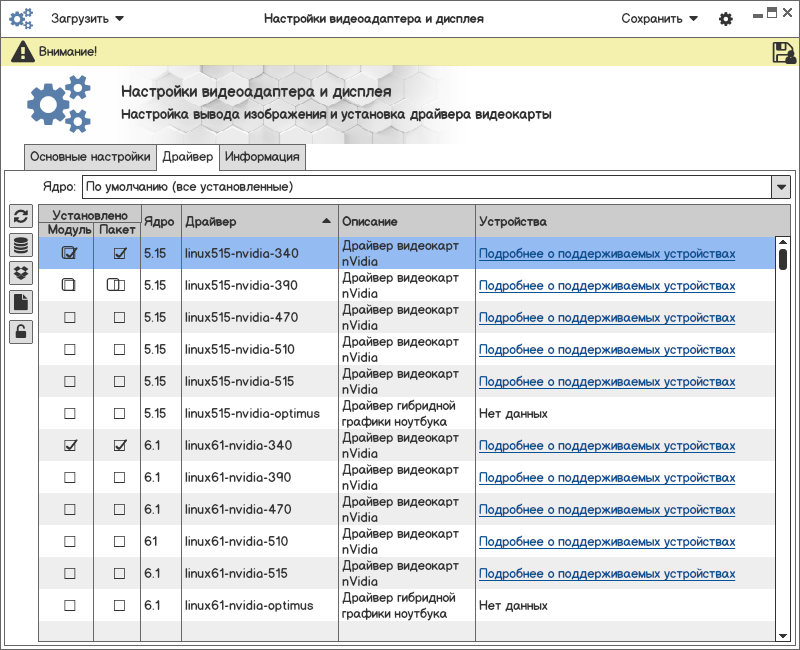Image resolution: width=800 pixels, height=650 pixels.
Task: Open supported devices link for linux515-nvidia-390
Action: coord(606,286)
